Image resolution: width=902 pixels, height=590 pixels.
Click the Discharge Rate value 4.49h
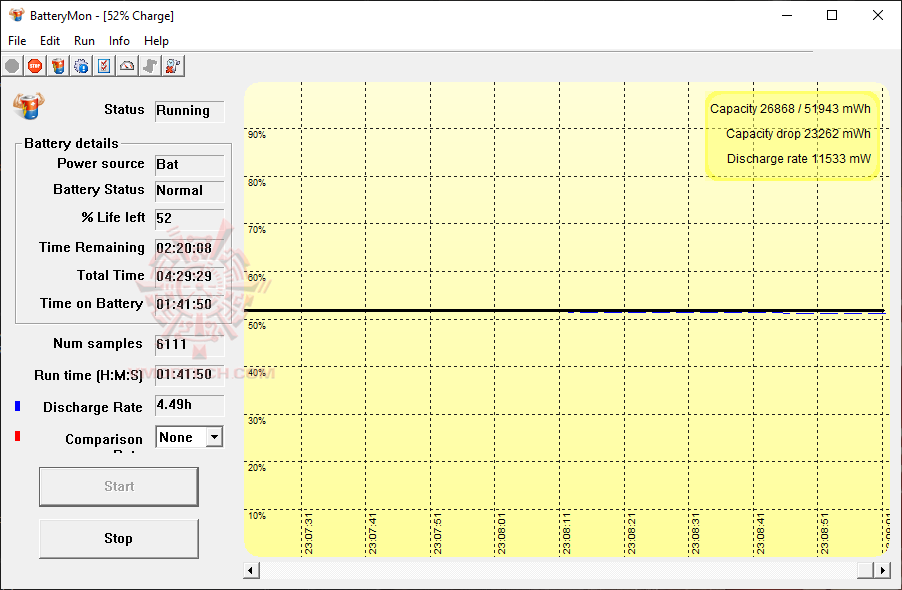[189, 405]
